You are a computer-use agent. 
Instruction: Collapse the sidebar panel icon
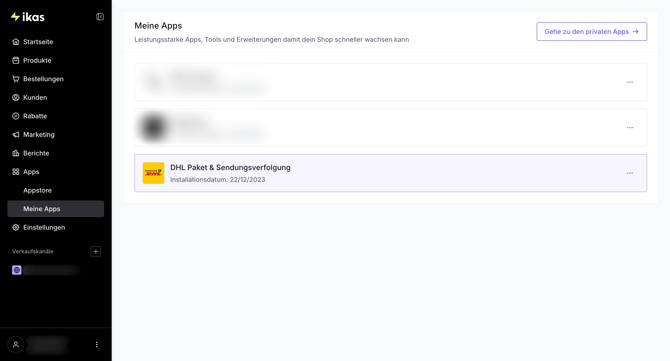(x=100, y=17)
